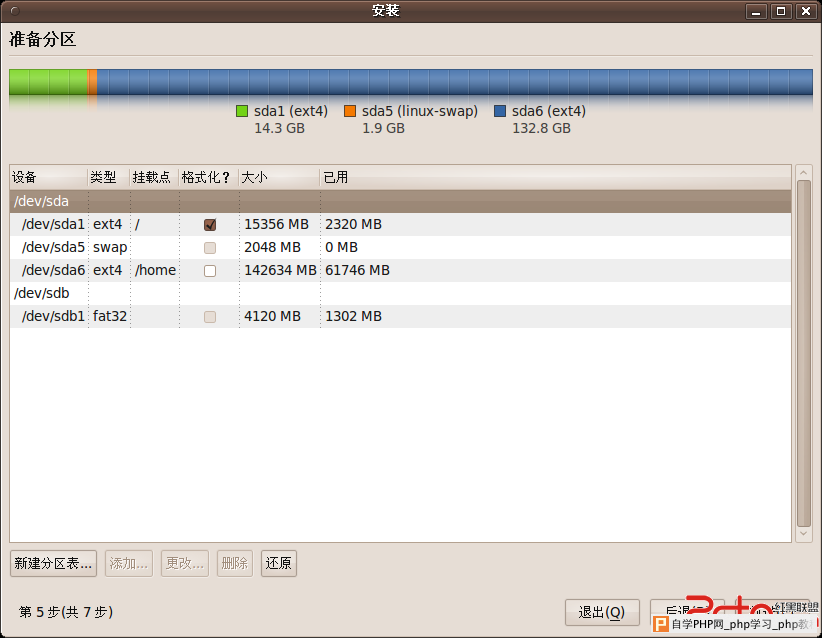The height and width of the screenshot is (638, 822).
Task: Click the 格式化? column header
Action: (x=209, y=177)
